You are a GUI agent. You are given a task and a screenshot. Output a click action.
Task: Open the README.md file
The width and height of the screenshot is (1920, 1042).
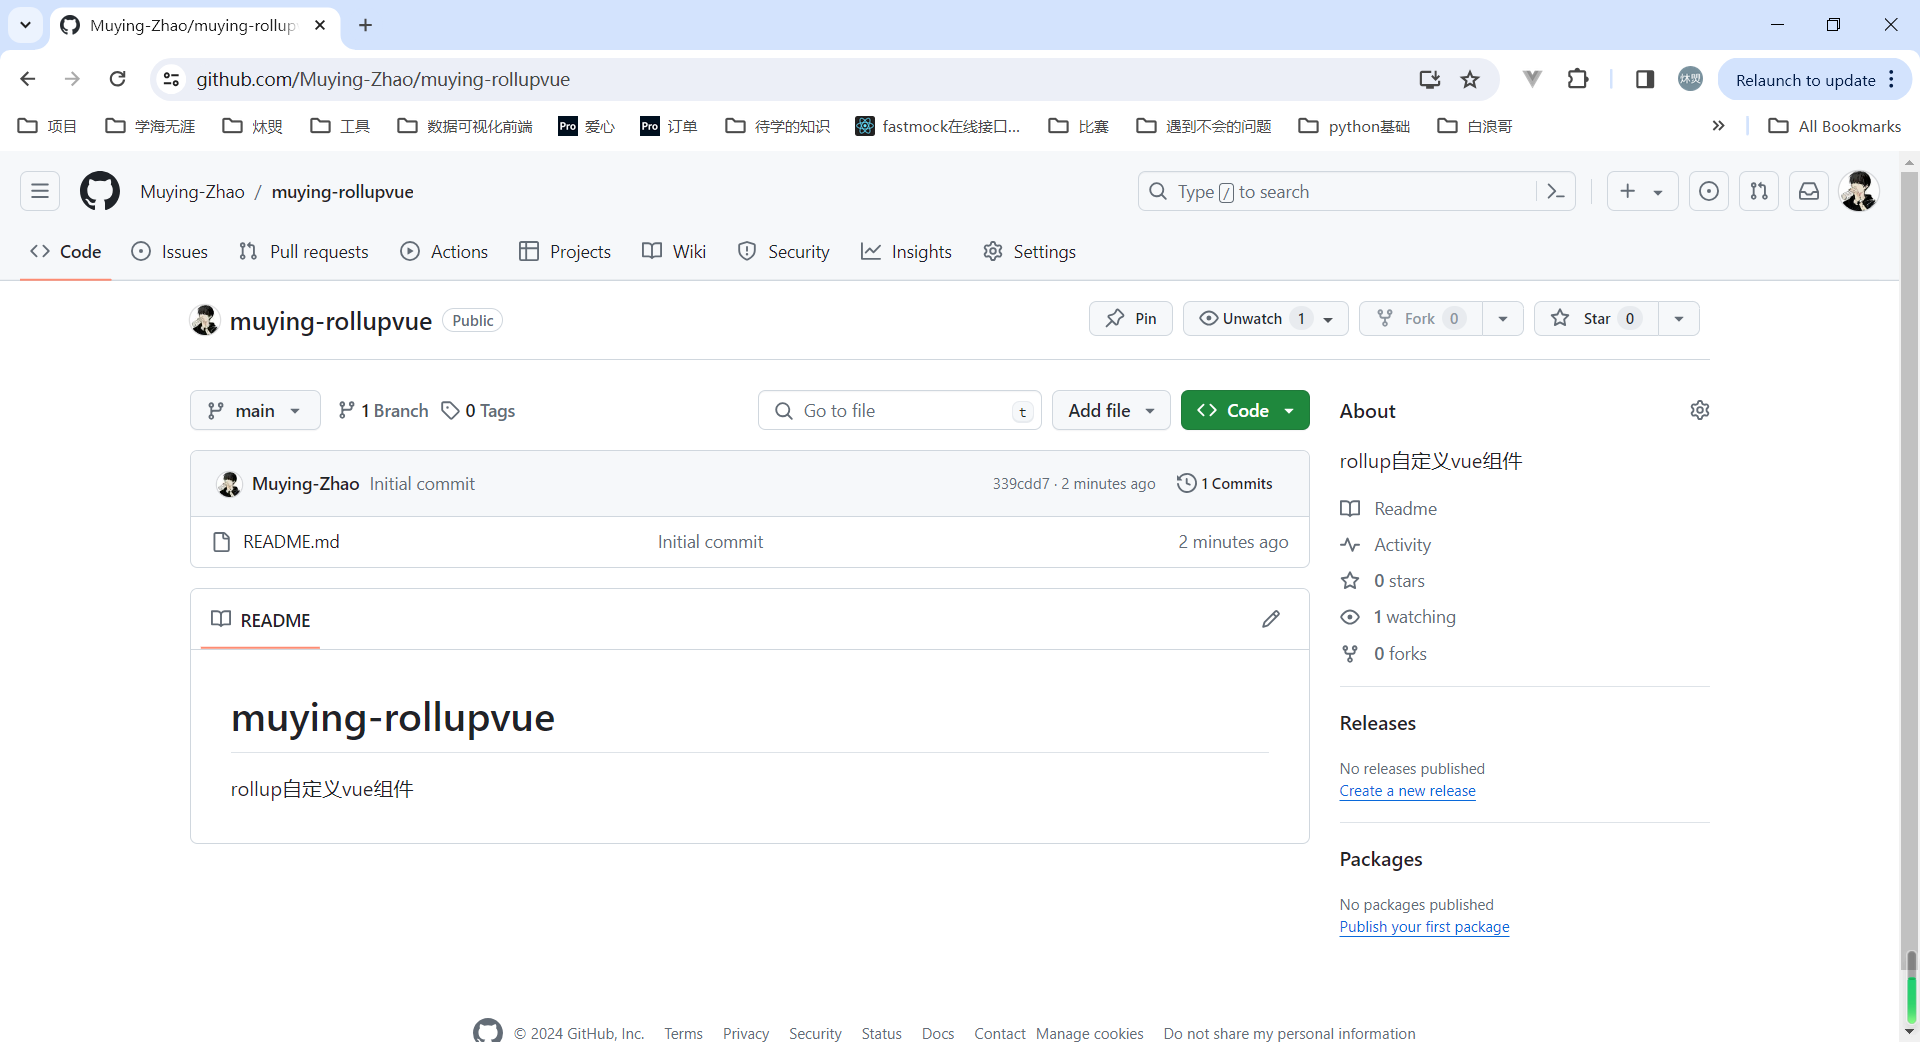291,542
